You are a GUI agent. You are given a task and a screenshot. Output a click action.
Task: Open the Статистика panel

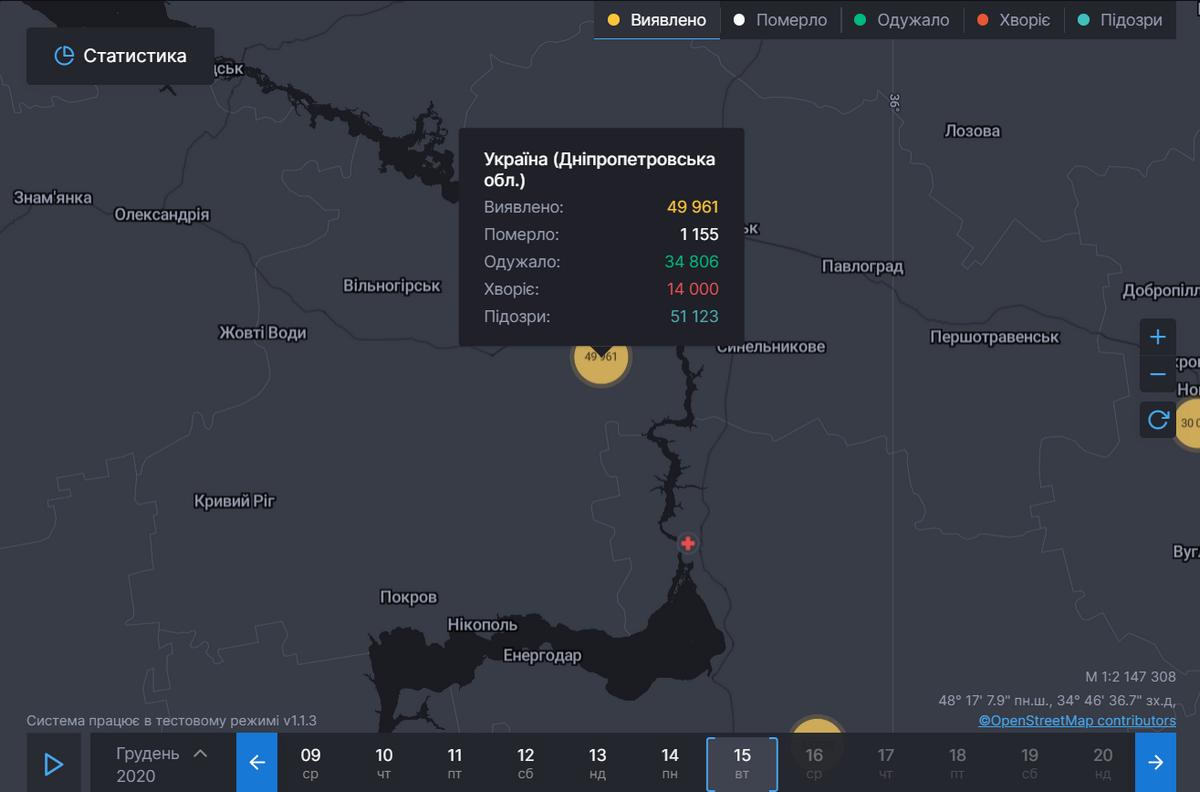(120, 56)
